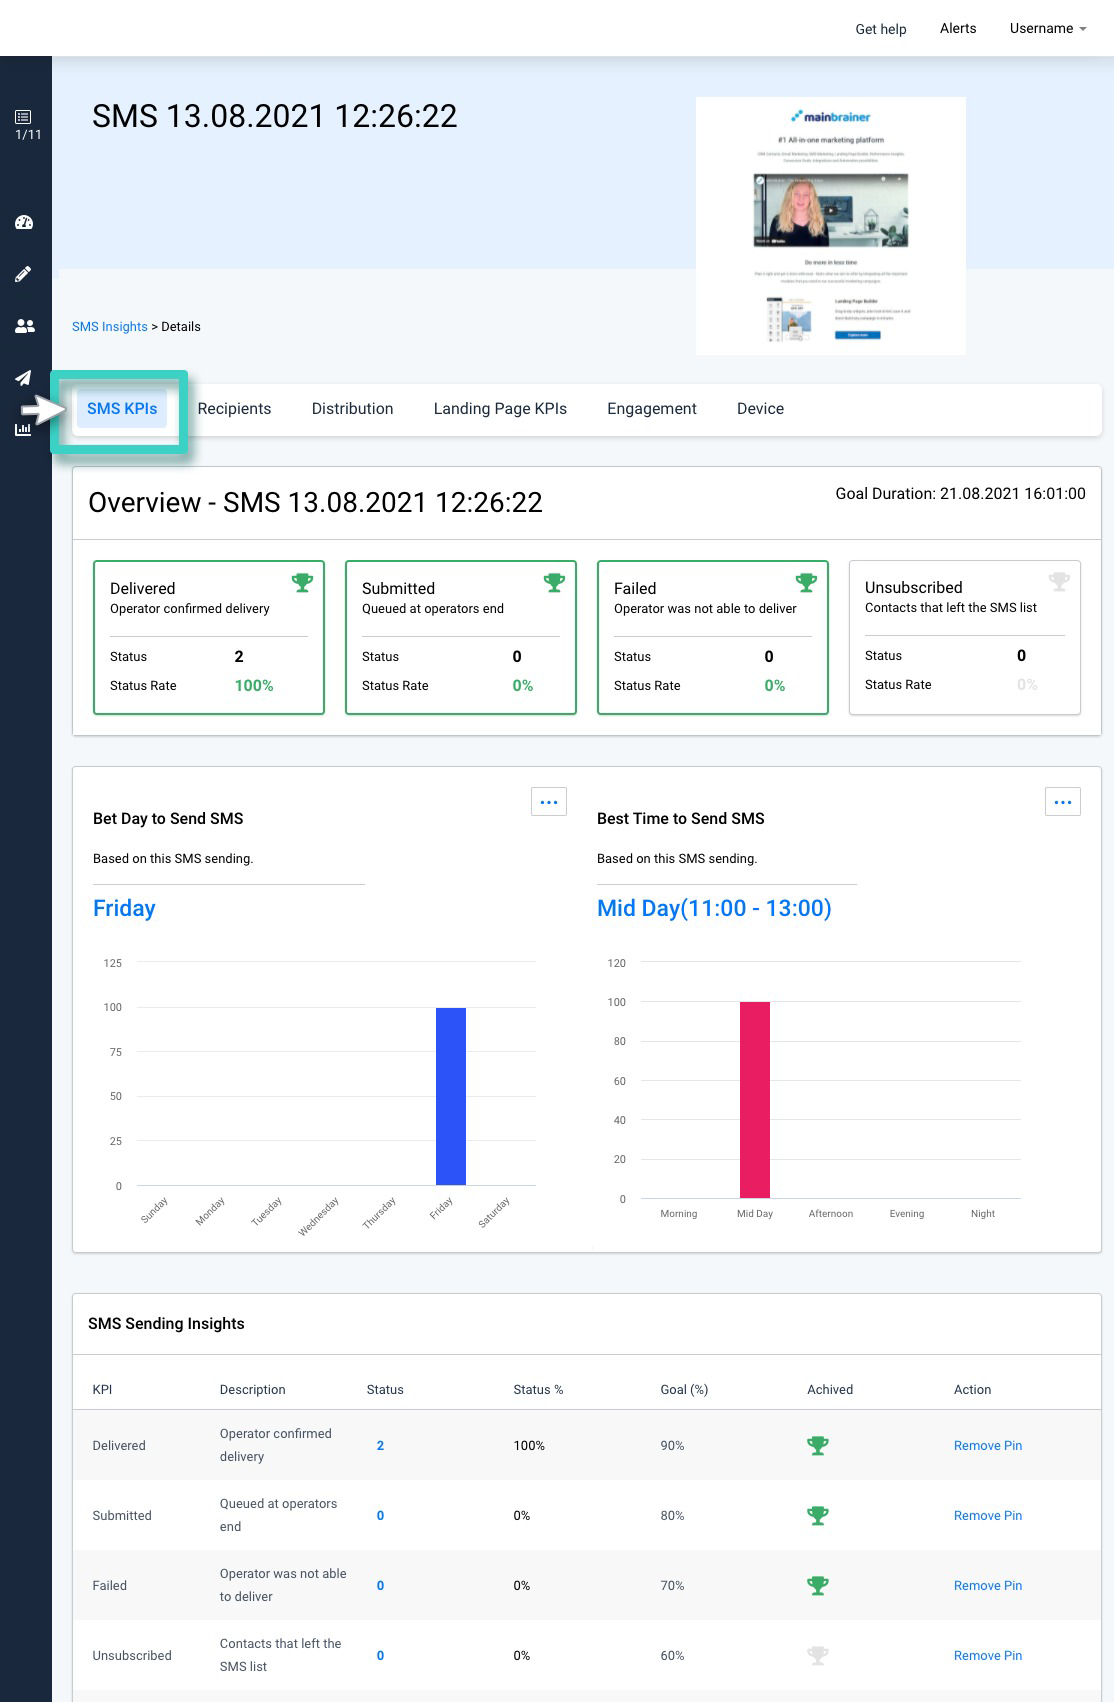Switch to the Recipients tab

234,409
